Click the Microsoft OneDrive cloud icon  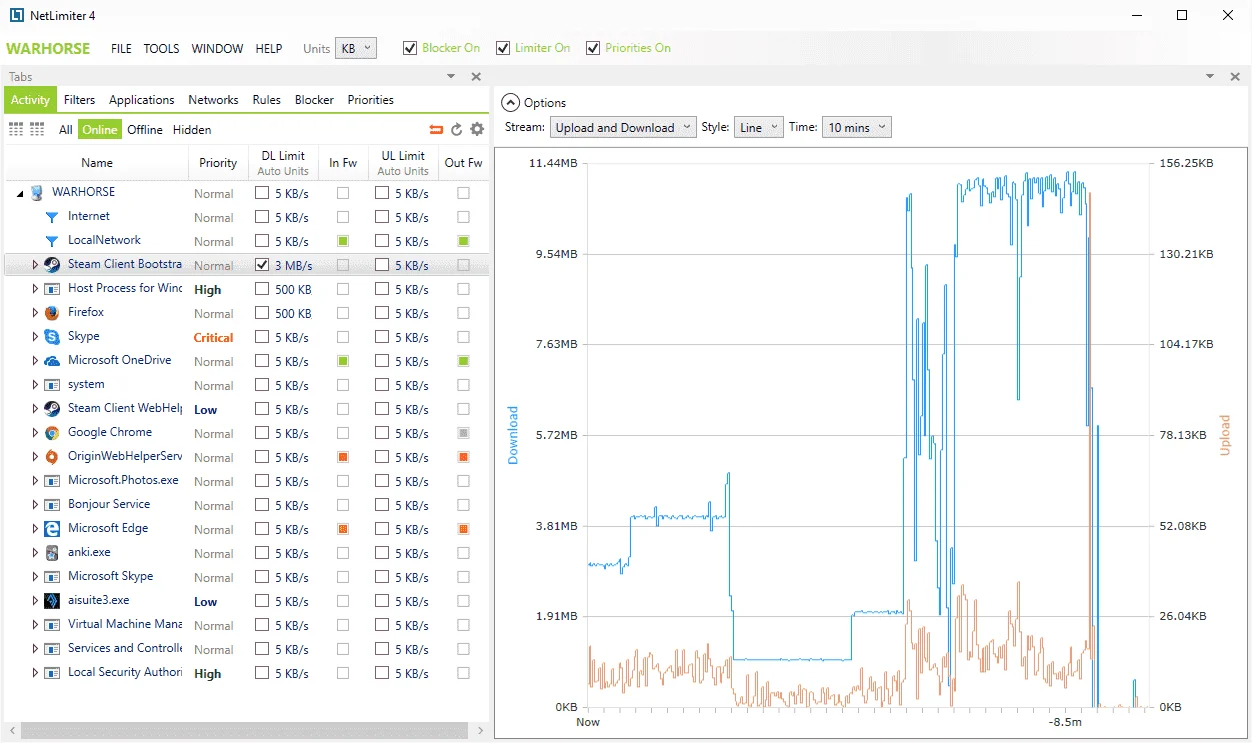(x=52, y=361)
